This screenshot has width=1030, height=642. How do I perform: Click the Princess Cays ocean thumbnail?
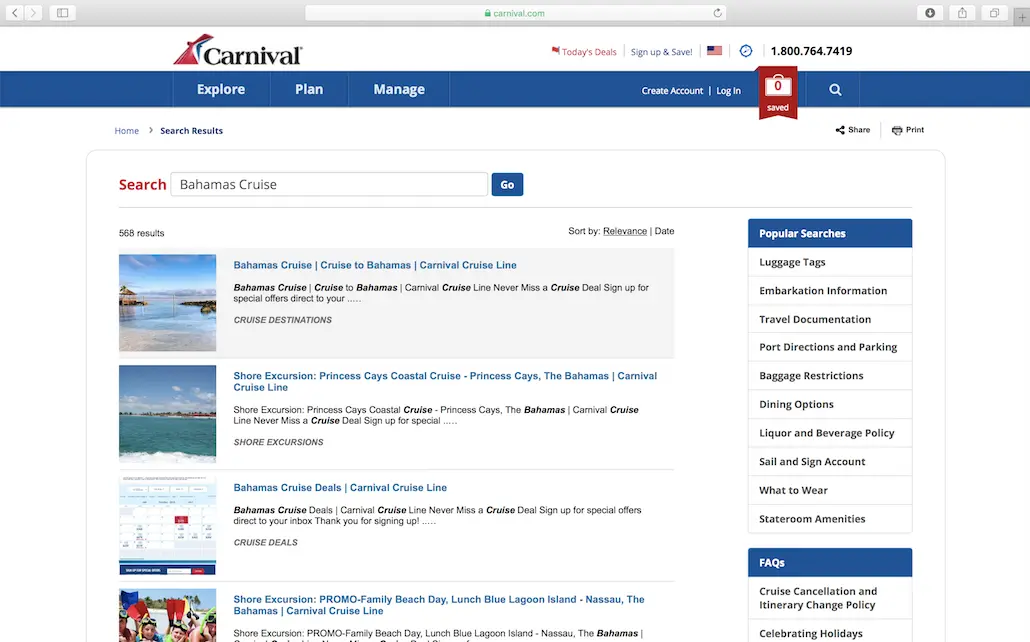coord(168,414)
